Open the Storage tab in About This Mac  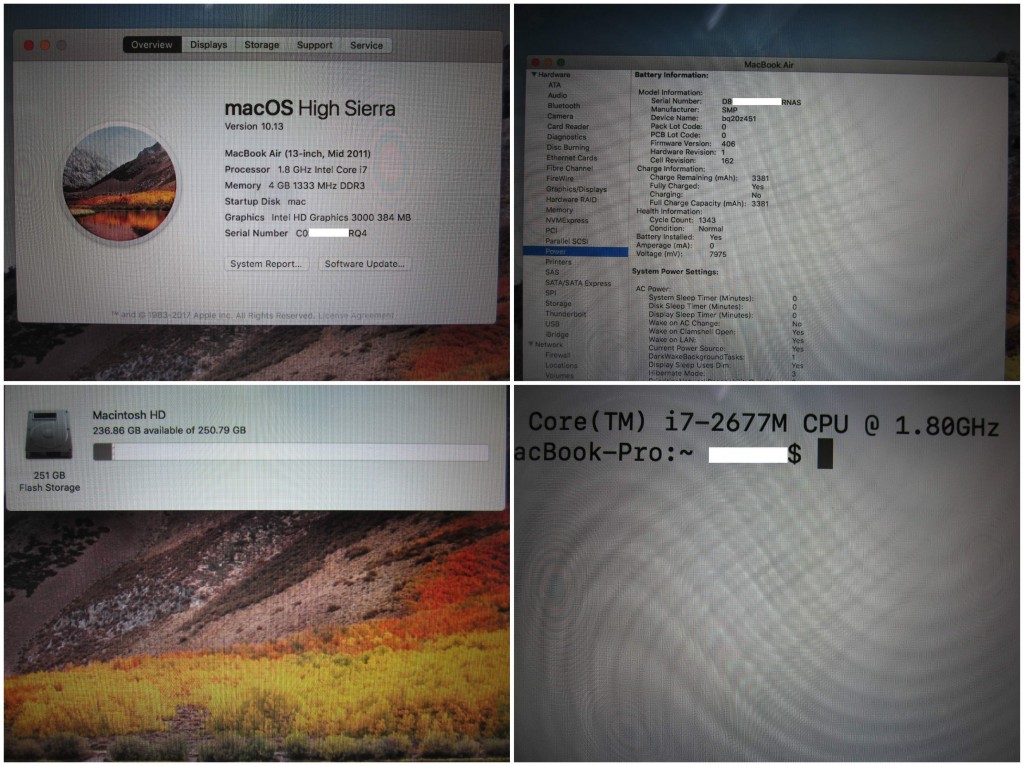click(x=262, y=45)
